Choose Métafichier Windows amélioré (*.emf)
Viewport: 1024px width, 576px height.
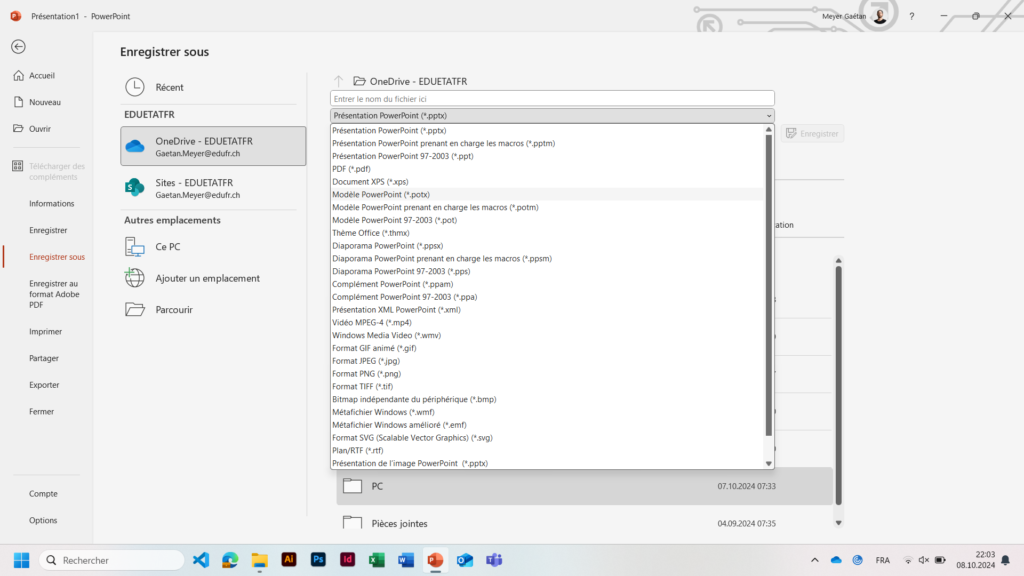click(x=547, y=425)
